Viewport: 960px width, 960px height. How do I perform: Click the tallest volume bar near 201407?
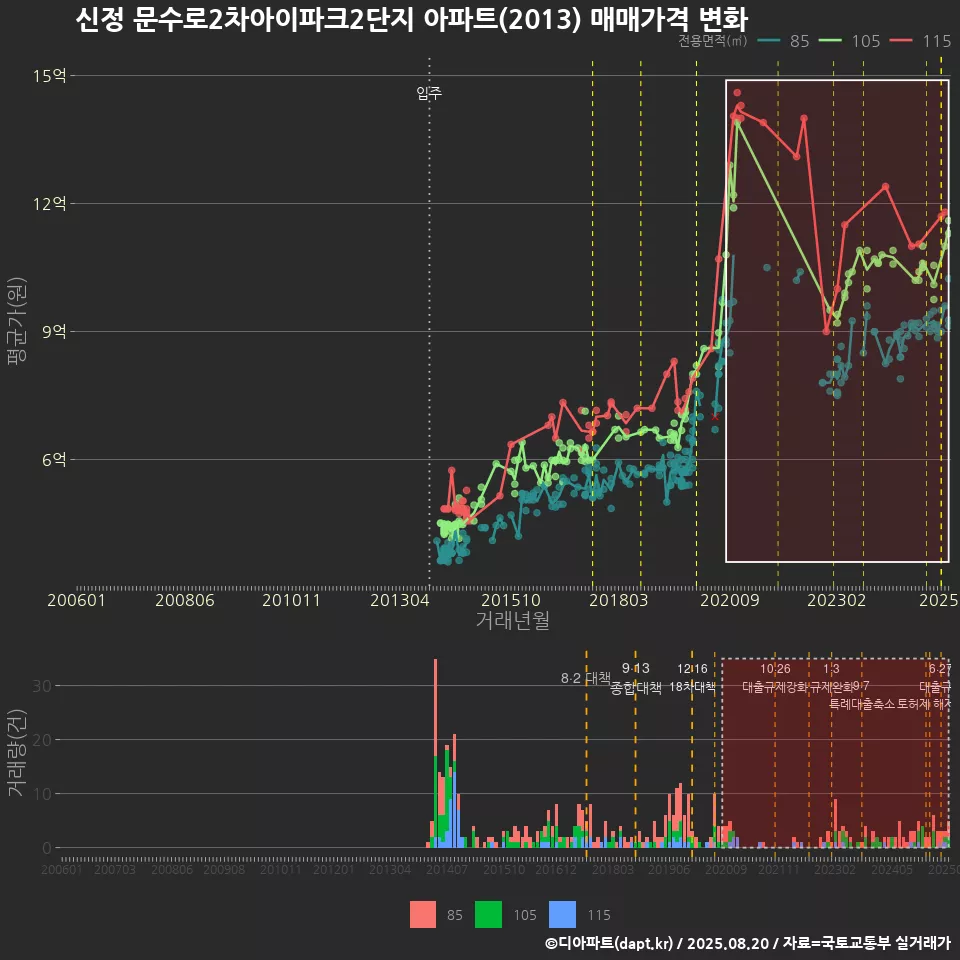pos(435,753)
